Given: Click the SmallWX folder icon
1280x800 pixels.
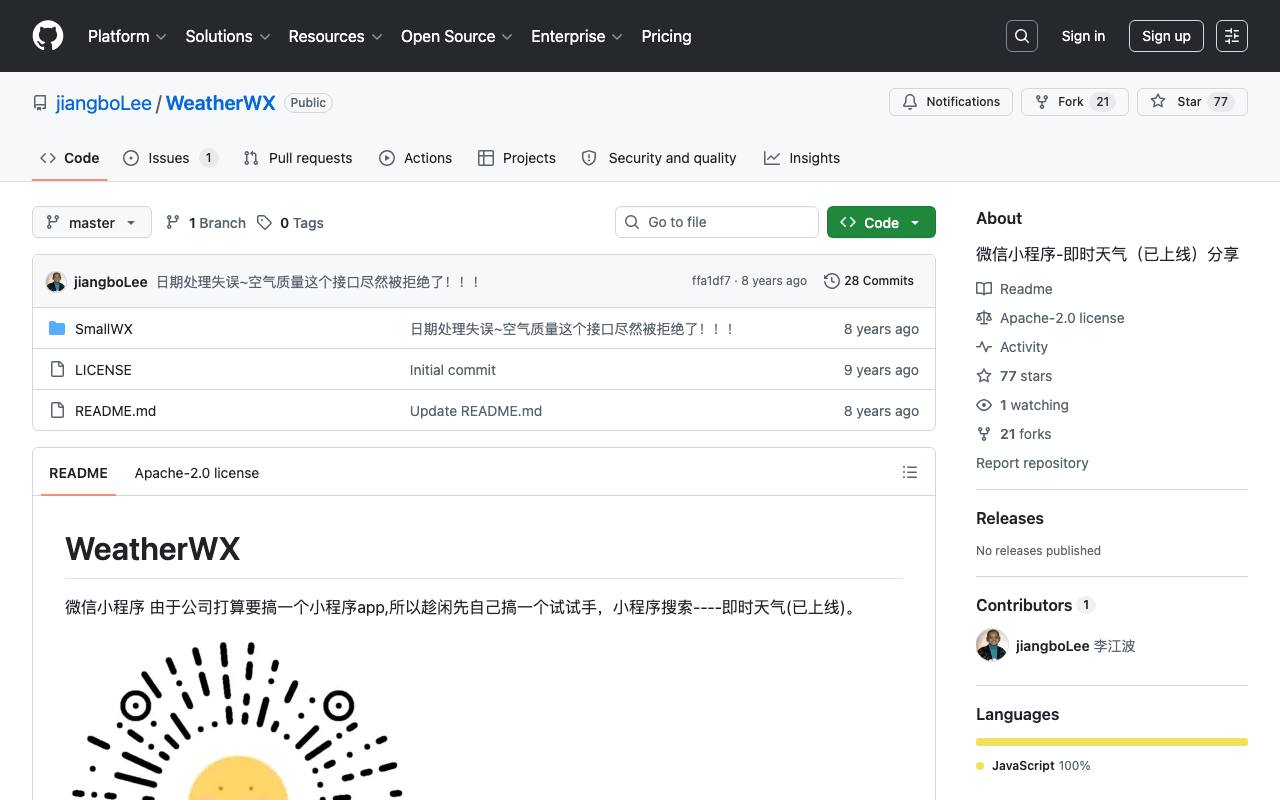Looking at the screenshot, I should click(57, 329).
